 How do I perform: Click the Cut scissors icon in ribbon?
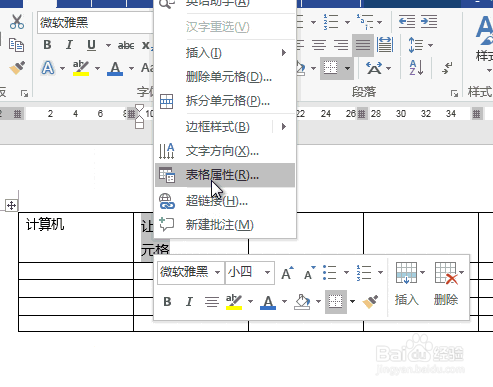(17, 22)
